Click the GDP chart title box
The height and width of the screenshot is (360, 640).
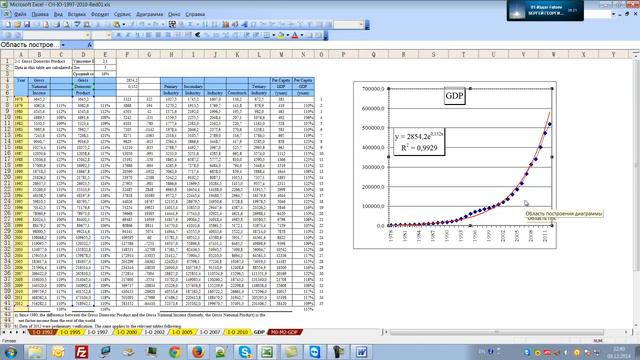pos(454,96)
